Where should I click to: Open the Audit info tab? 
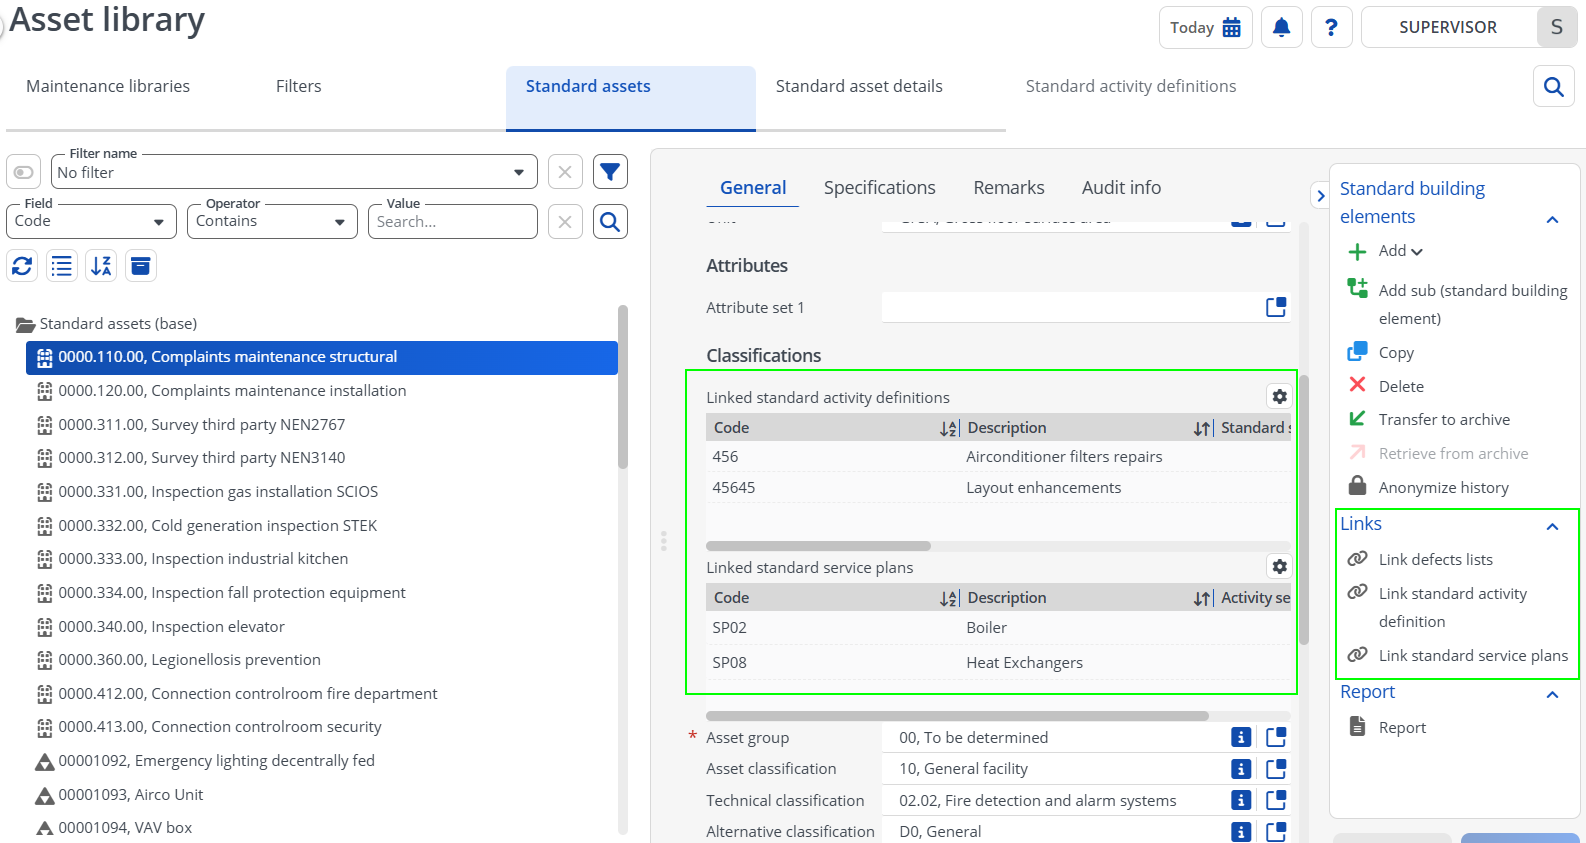[1121, 187]
